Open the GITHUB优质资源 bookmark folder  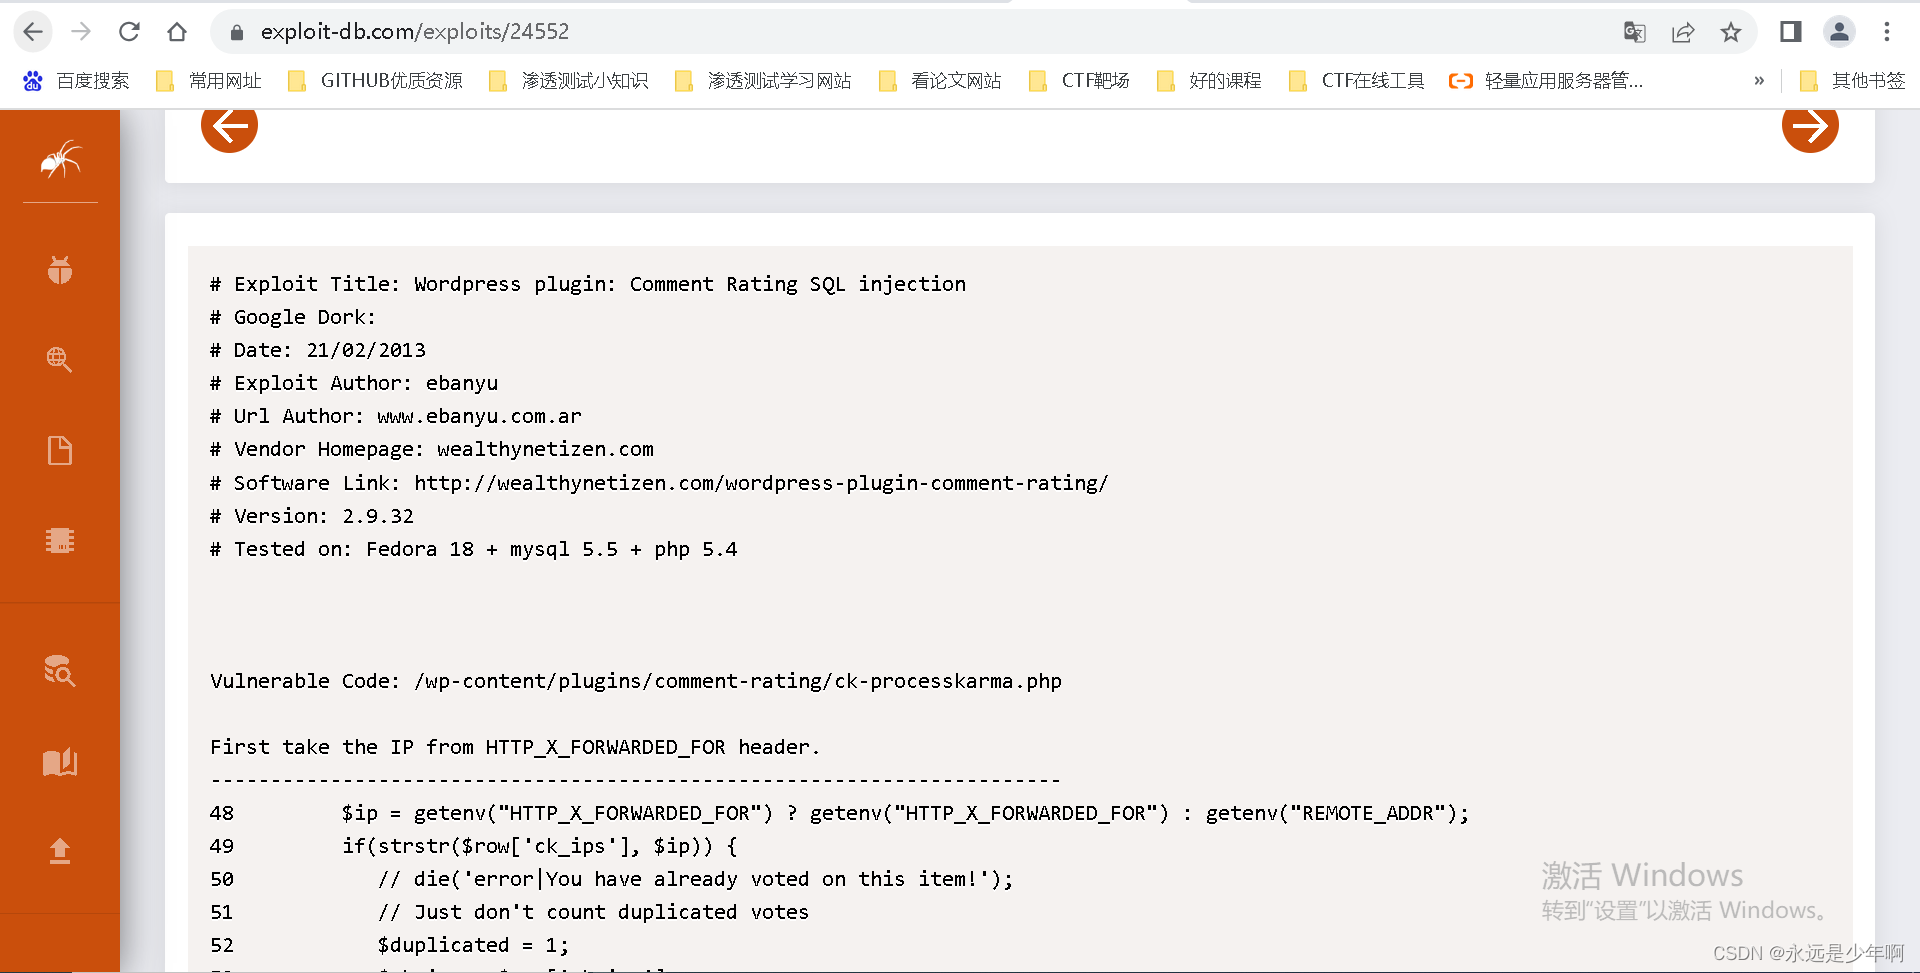coord(375,81)
